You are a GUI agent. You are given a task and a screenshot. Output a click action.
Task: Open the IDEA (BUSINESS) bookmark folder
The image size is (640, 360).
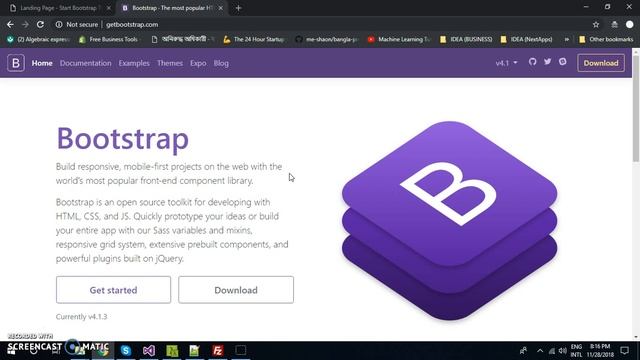pos(466,39)
